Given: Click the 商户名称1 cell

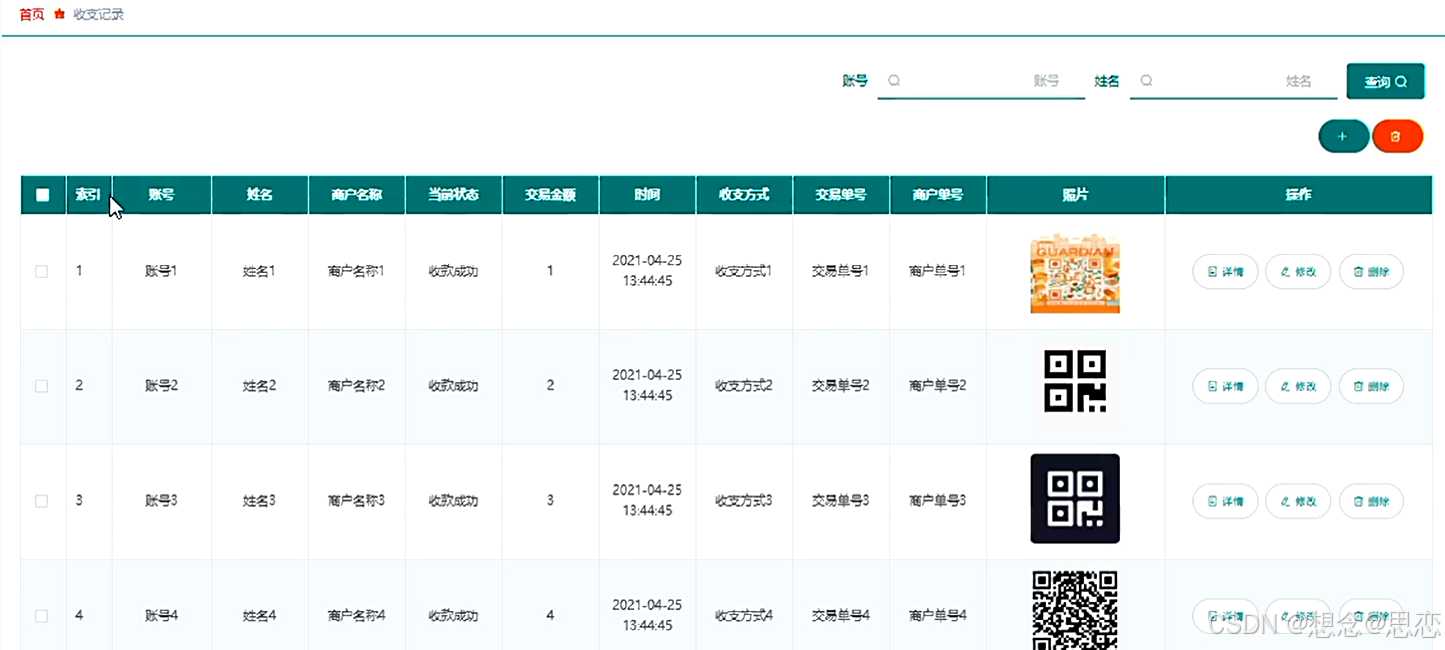Looking at the screenshot, I should pos(356,271).
